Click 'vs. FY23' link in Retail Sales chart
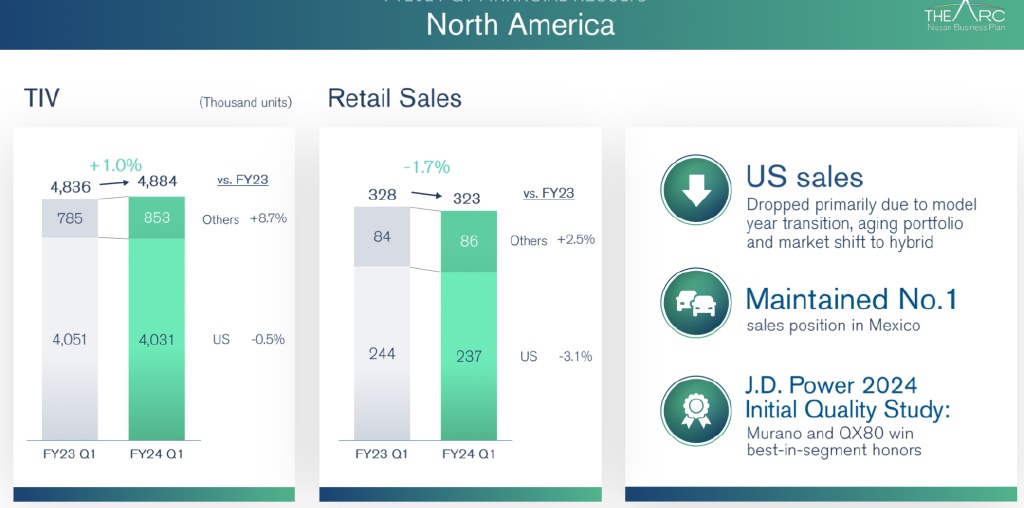The image size is (1024, 508). click(x=548, y=194)
